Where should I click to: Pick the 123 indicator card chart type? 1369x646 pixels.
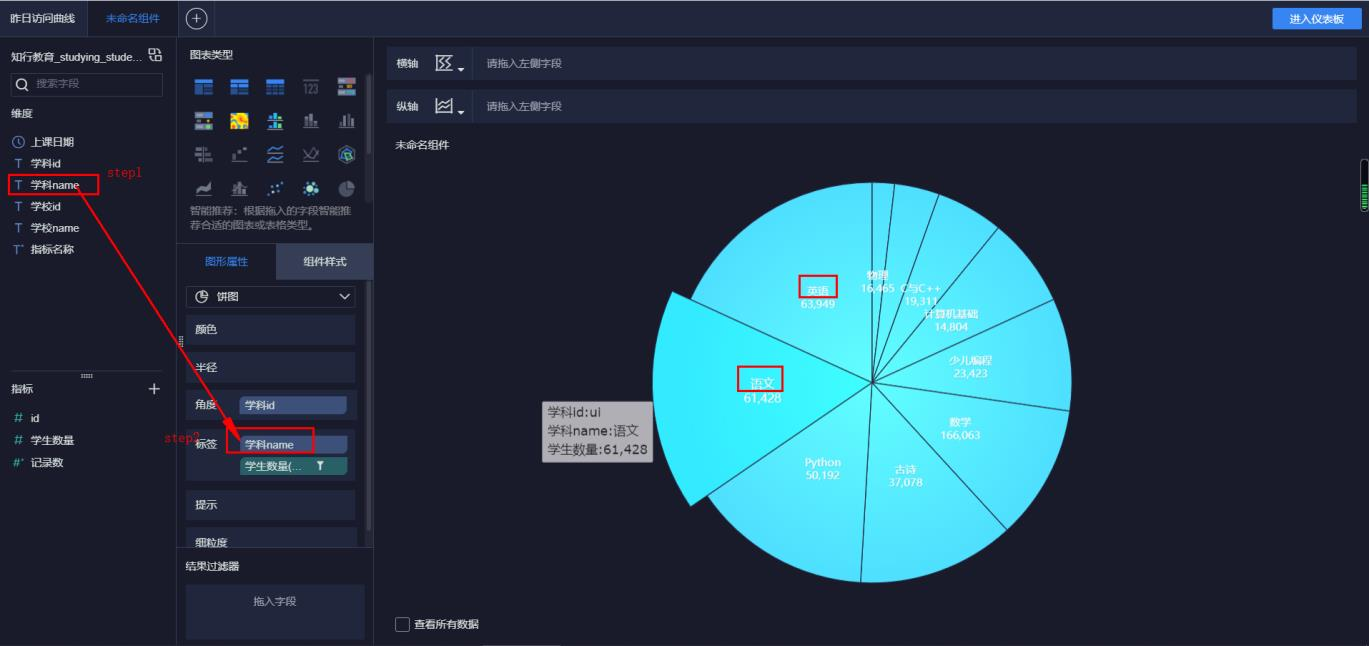tap(310, 87)
